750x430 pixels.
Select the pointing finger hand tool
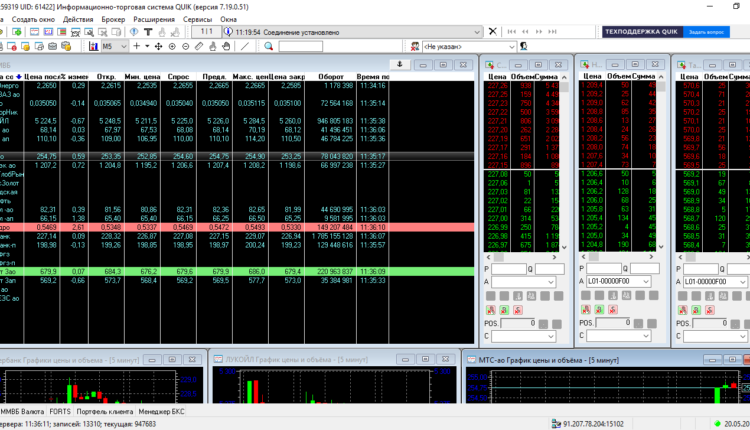coord(213,46)
